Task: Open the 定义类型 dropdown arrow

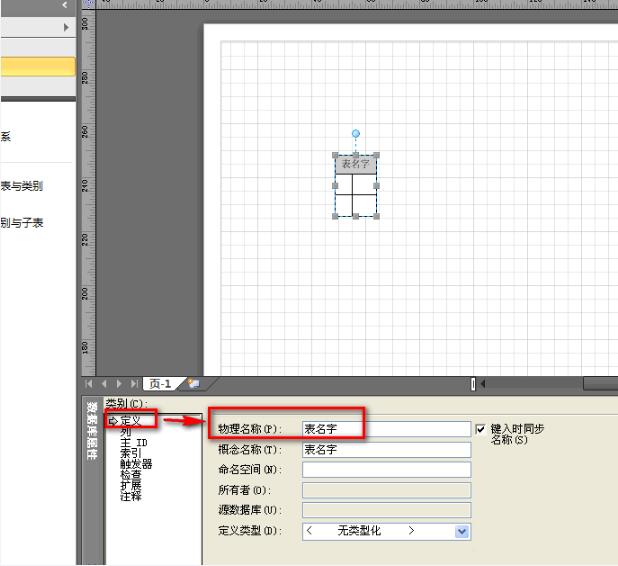Action: pyautogui.click(x=462, y=531)
